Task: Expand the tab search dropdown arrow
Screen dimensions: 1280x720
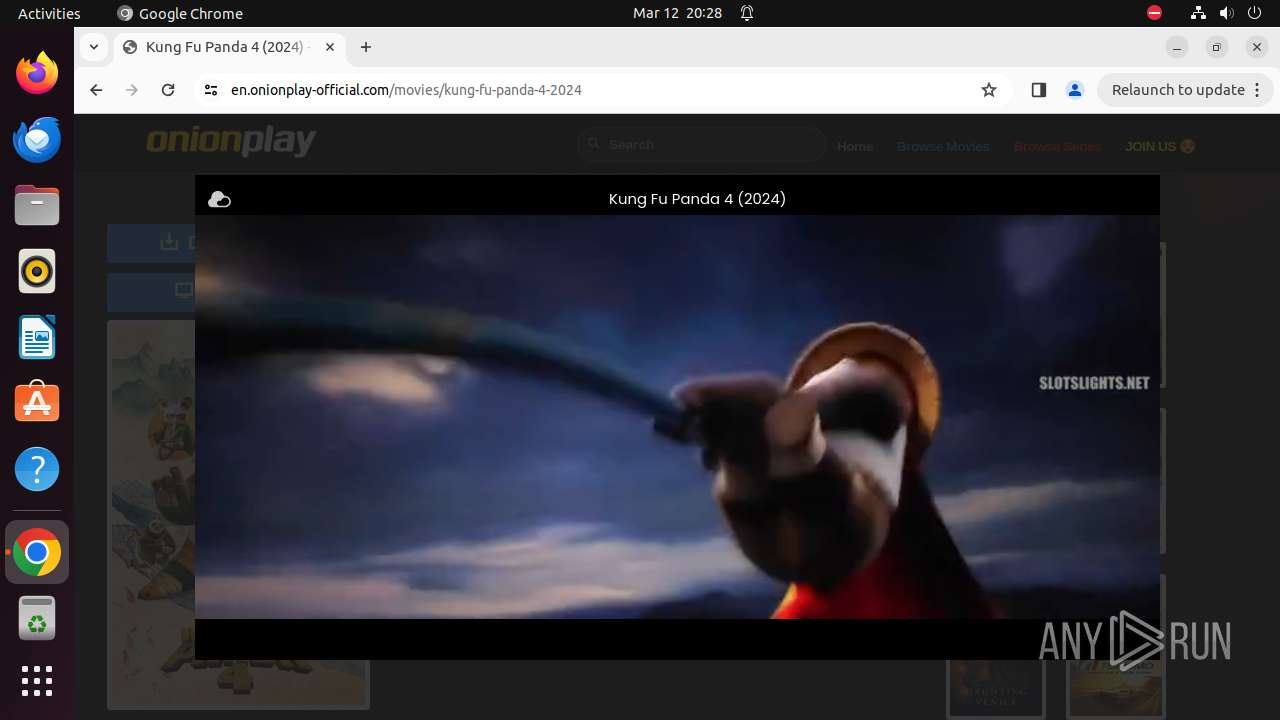Action: (93, 47)
